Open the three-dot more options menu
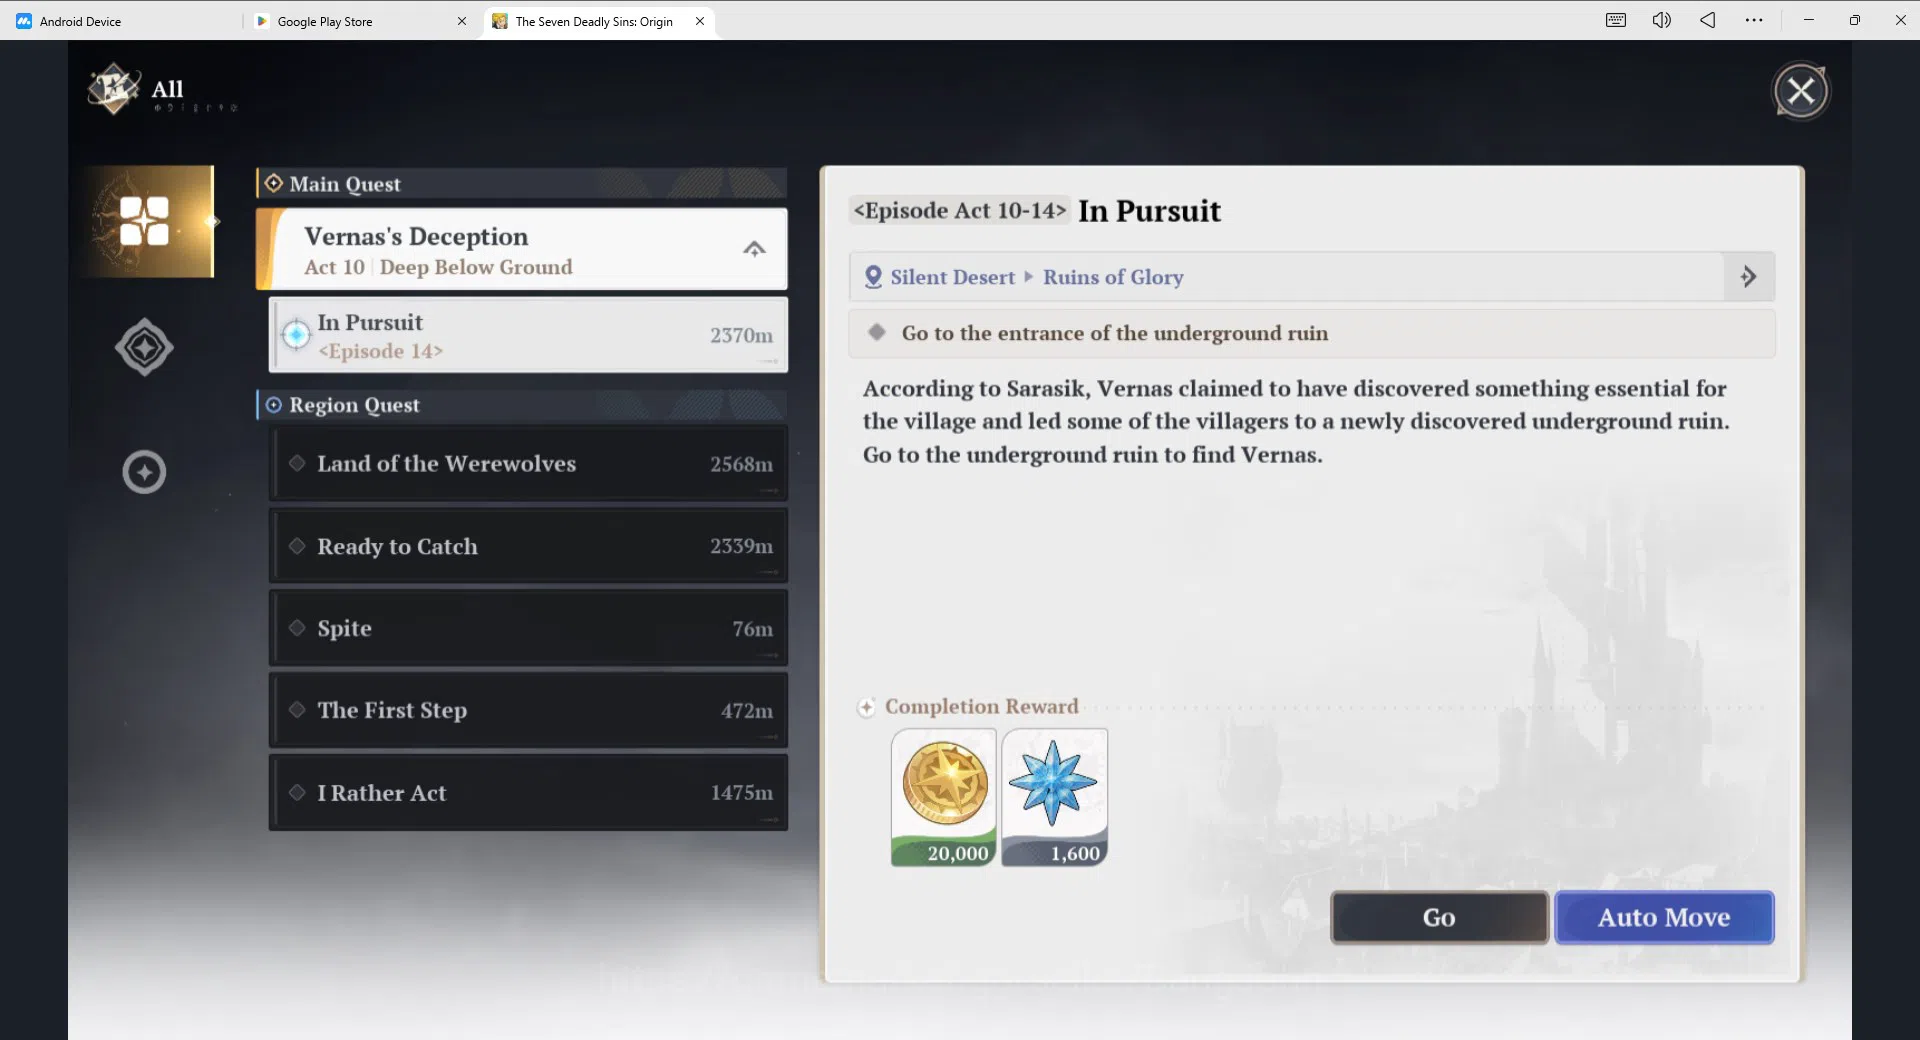Screen dimensions: 1920x1040 point(1754,20)
